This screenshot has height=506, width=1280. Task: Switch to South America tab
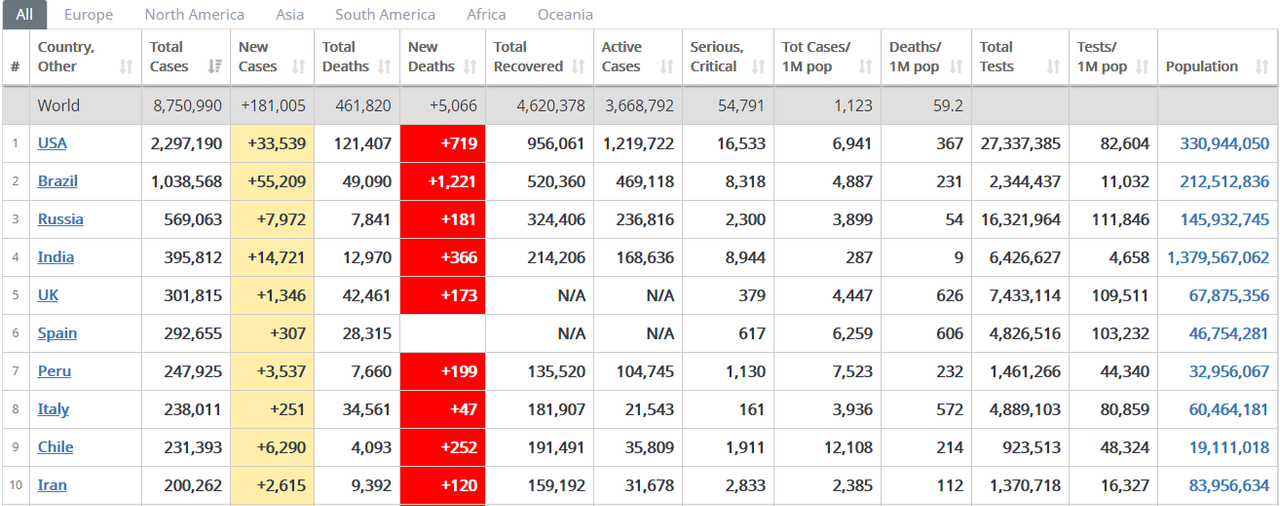(385, 15)
